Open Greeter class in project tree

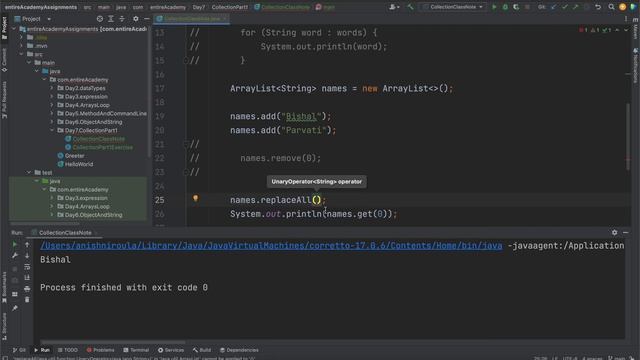click(x=75, y=156)
